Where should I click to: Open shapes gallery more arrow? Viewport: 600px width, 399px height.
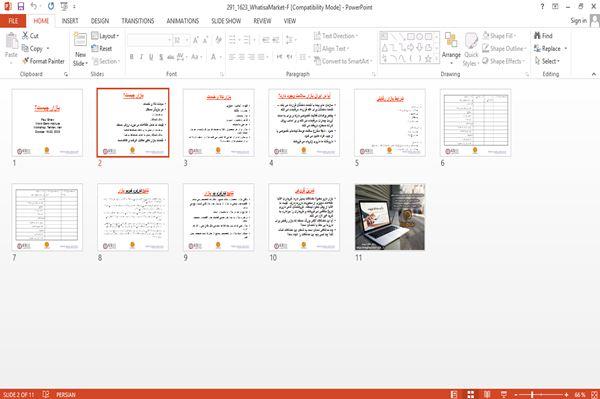coord(437,59)
